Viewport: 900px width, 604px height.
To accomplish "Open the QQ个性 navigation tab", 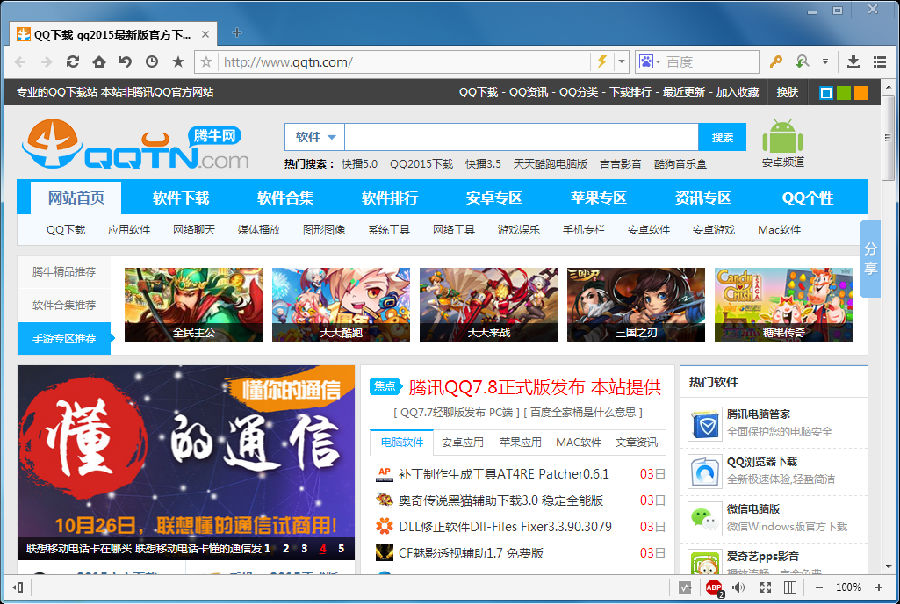I will 808,198.
